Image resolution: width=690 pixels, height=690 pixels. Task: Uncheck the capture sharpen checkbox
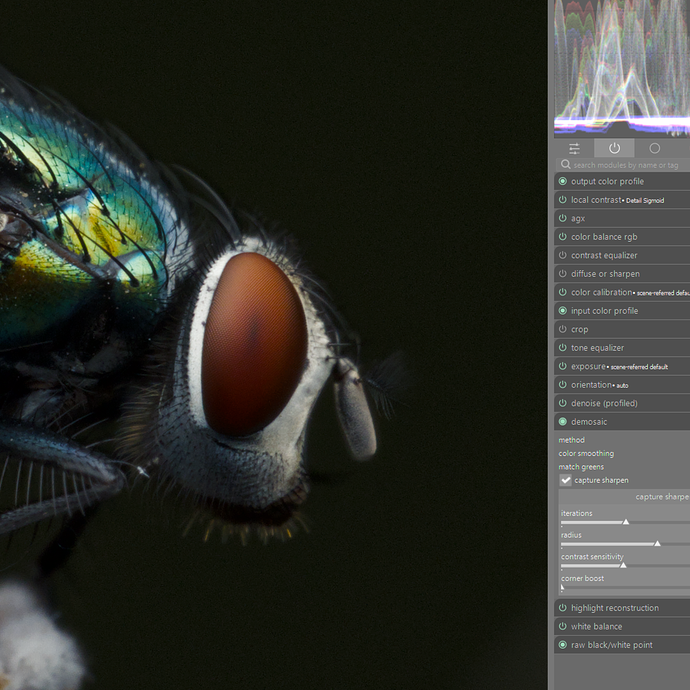point(566,480)
